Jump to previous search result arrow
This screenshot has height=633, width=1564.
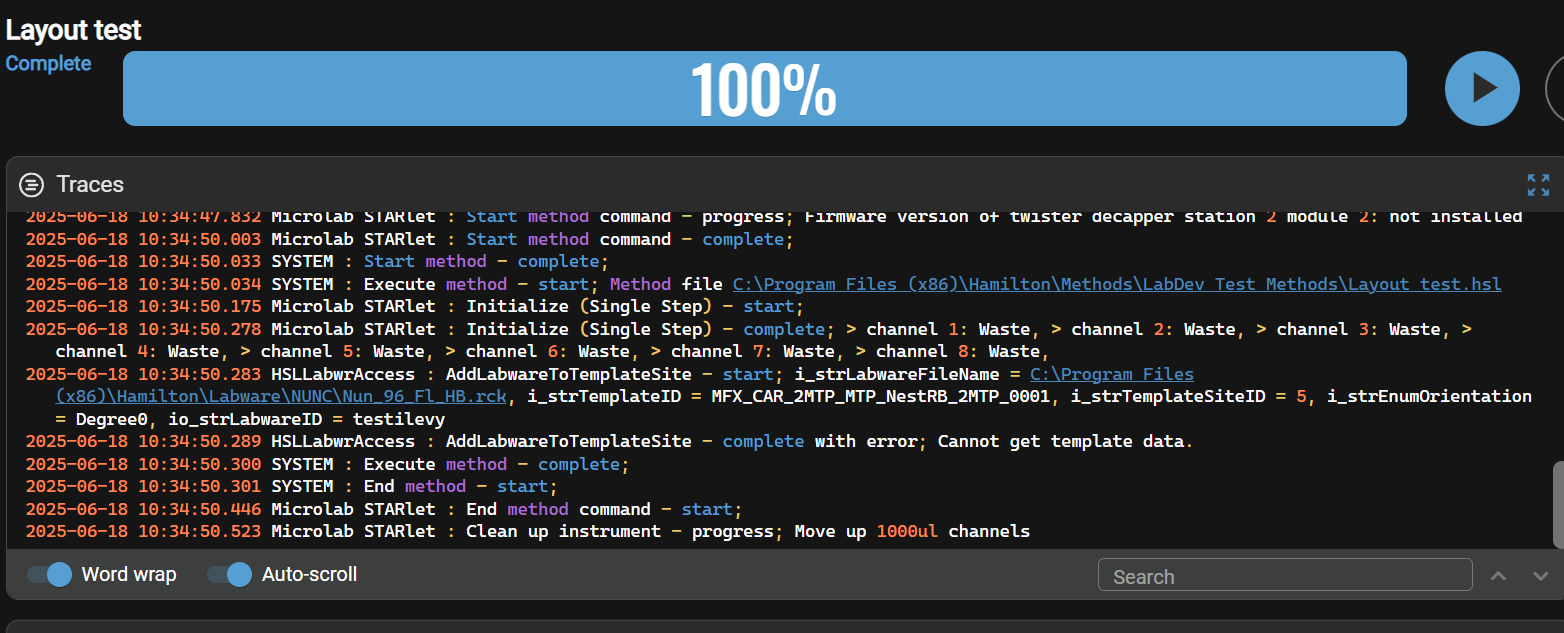[1498, 576]
